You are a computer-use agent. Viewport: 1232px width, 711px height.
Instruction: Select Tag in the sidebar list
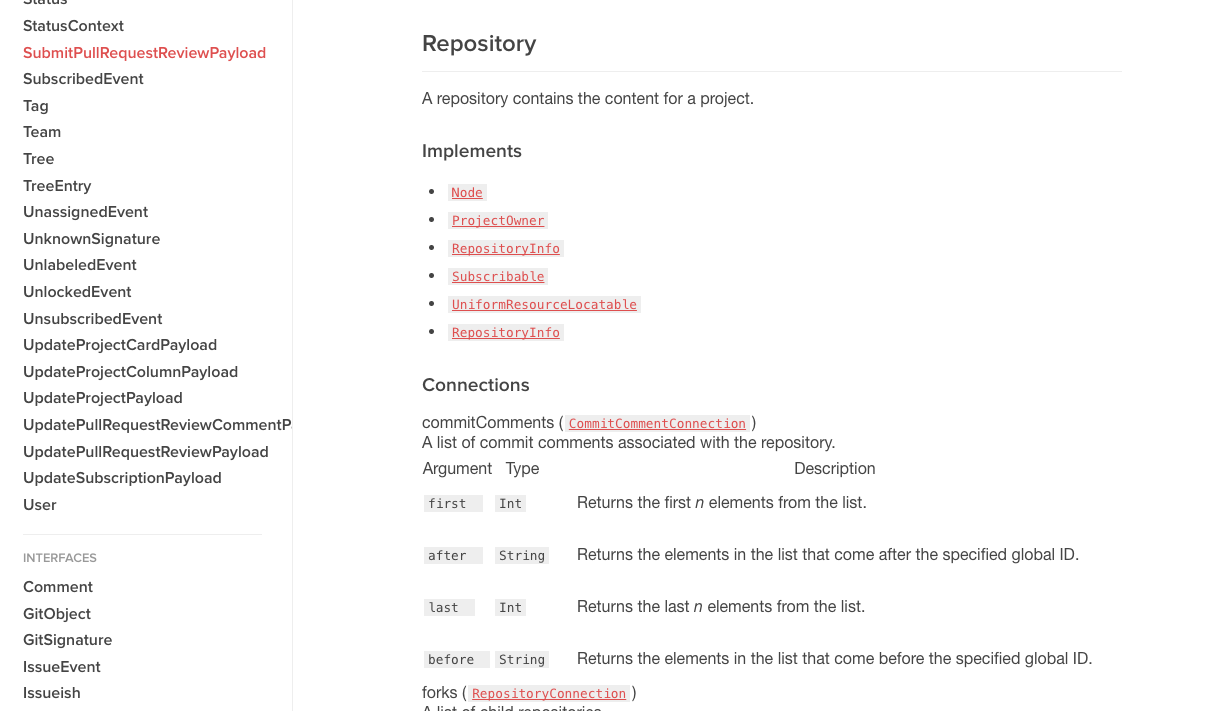click(36, 106)
